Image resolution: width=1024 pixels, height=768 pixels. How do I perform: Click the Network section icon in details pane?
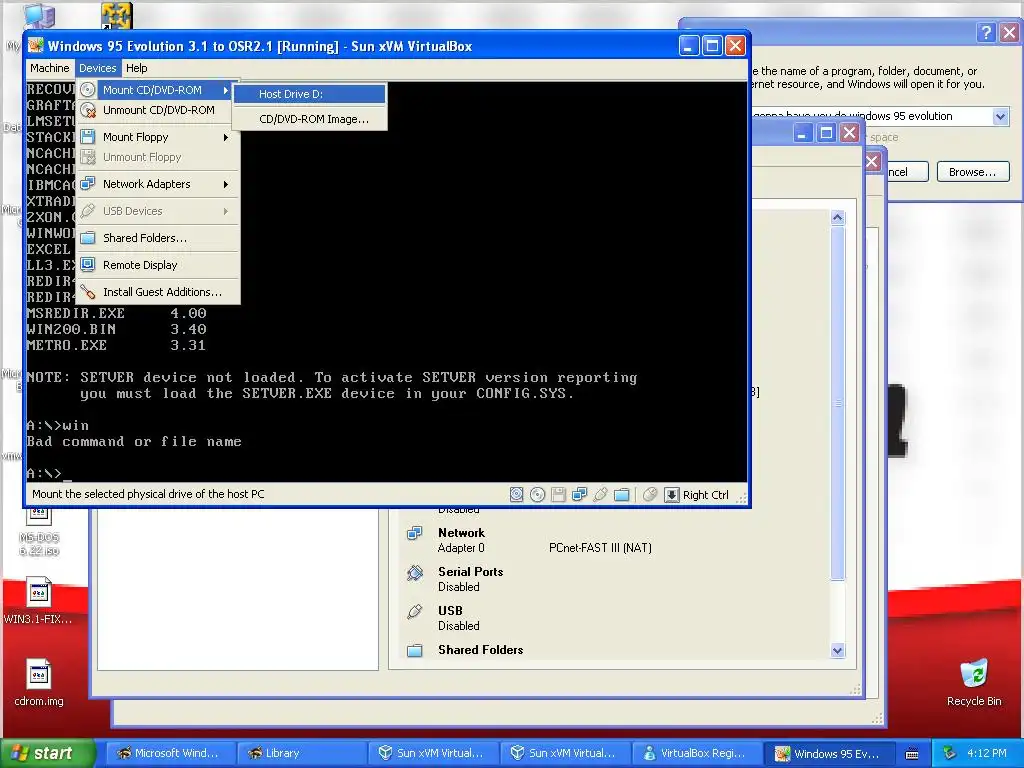coord(415,534)
